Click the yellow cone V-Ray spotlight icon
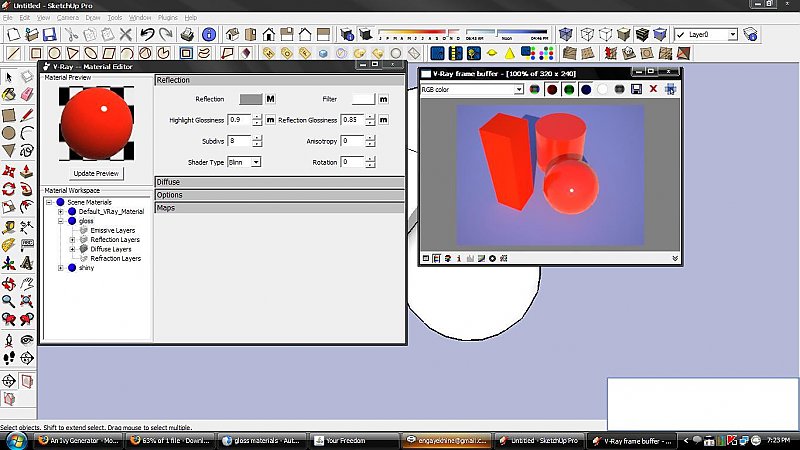800x450 pixels. coord(510,53)
